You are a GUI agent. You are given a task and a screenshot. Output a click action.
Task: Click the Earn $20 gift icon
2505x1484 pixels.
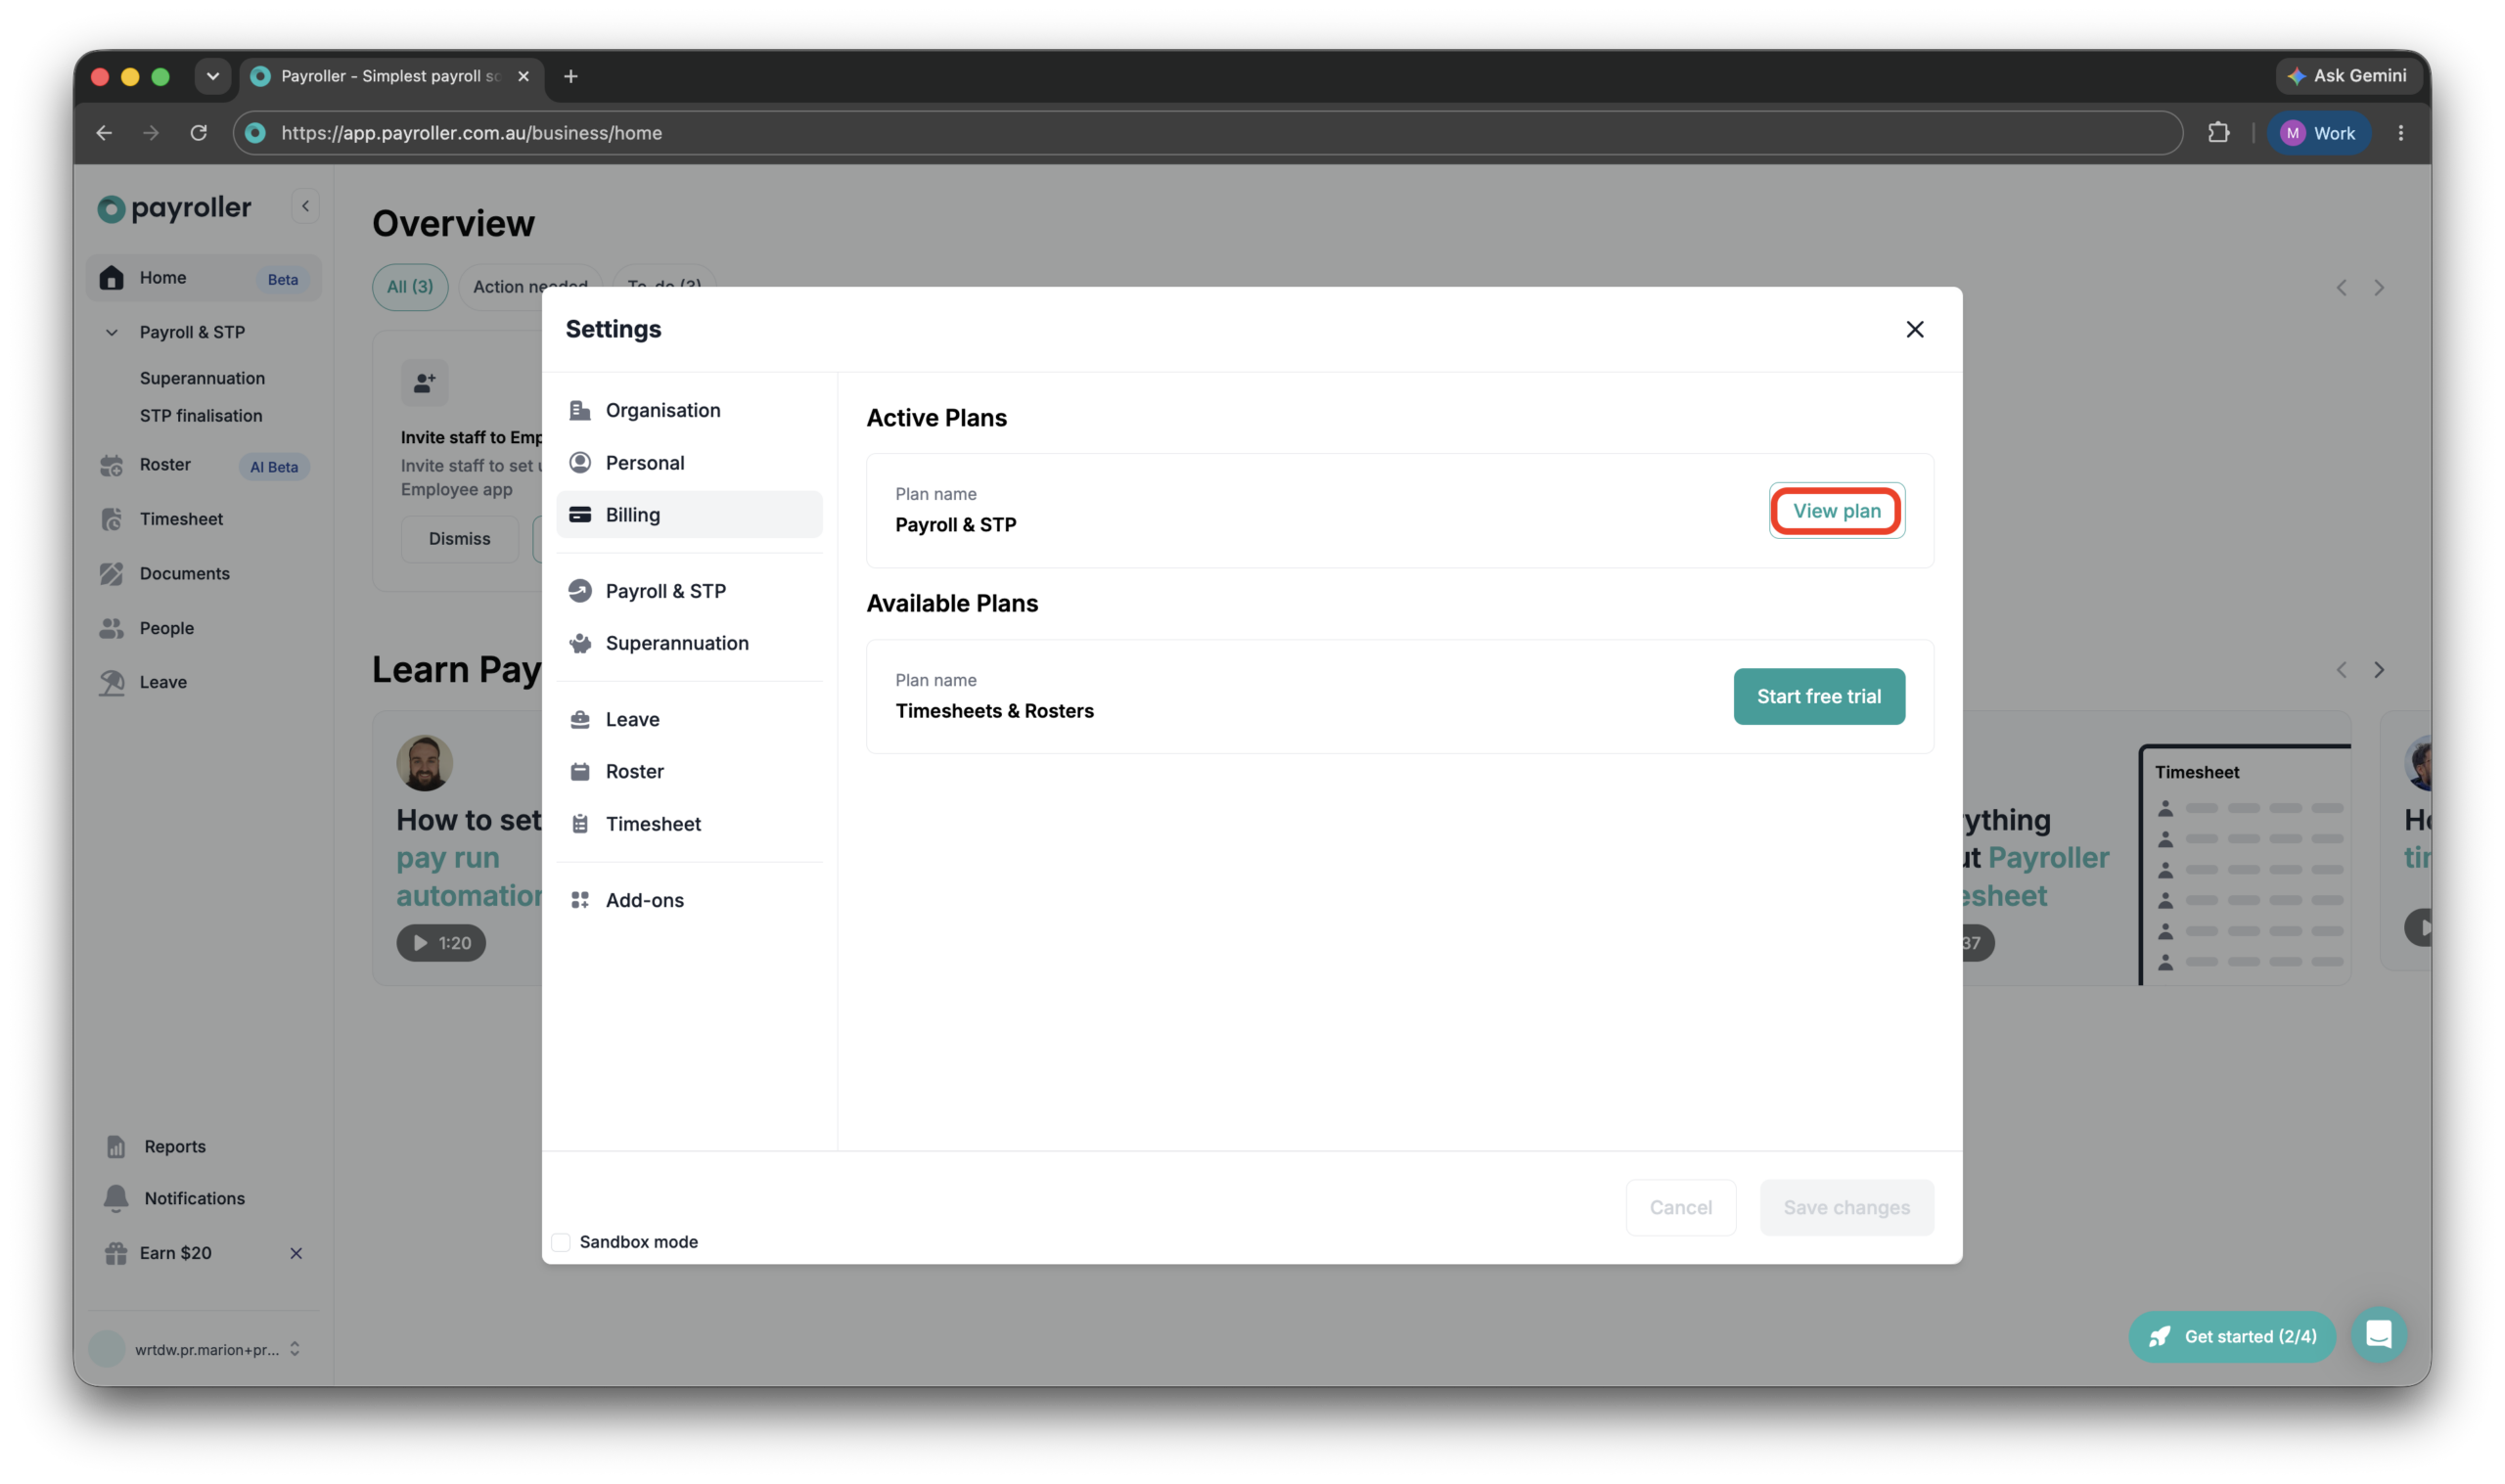point(116,1253)
